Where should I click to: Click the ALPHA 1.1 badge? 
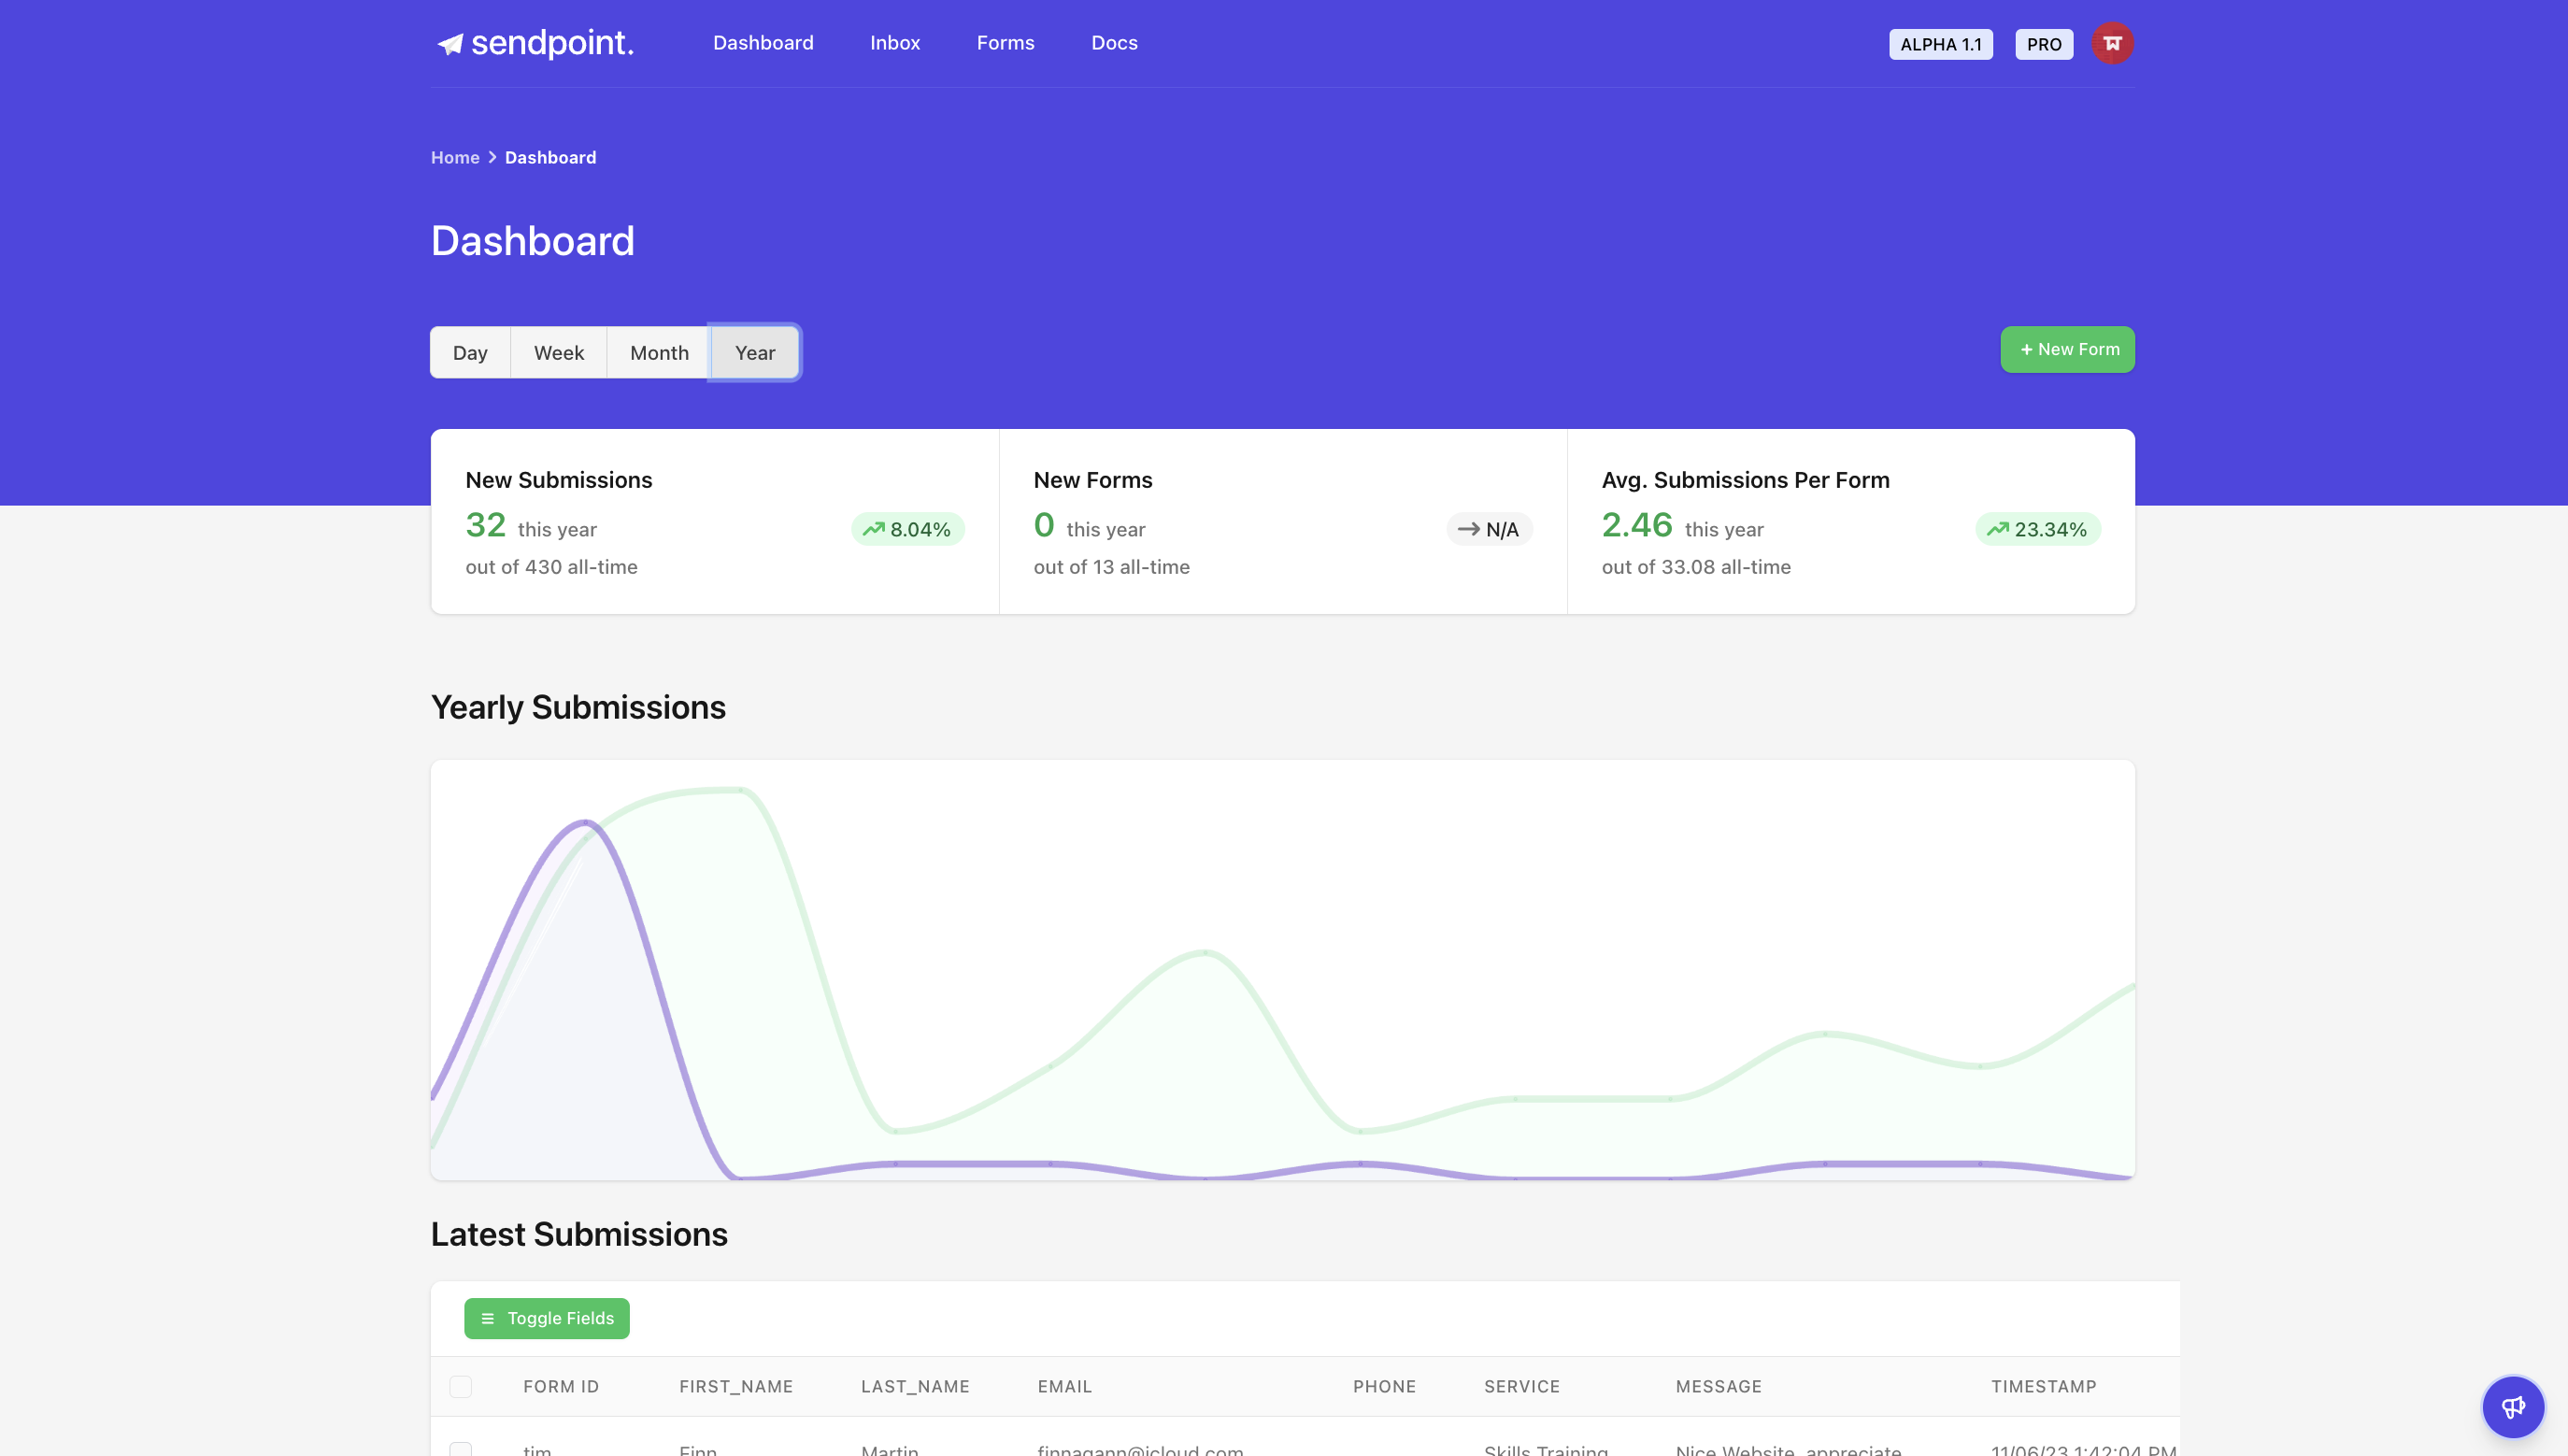(1940, 44)
